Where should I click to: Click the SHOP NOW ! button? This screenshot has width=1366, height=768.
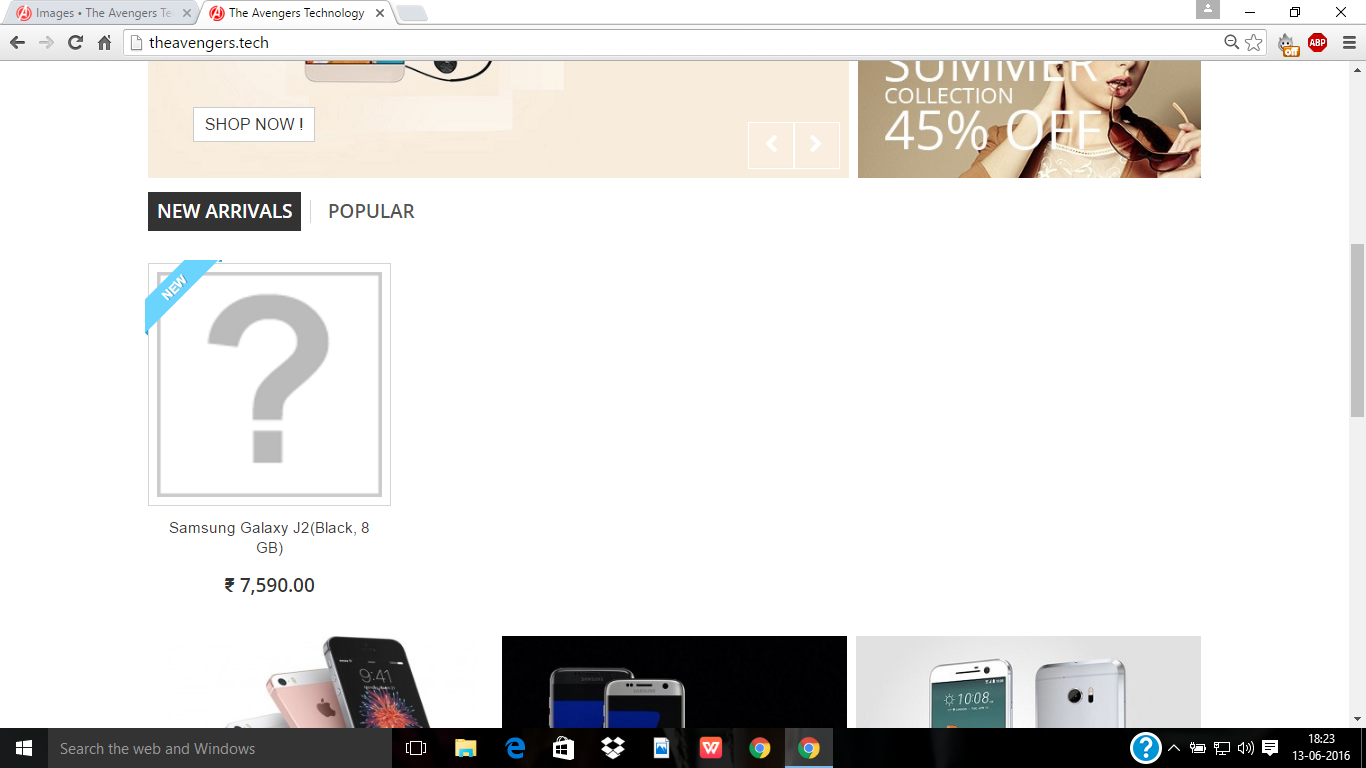[x=254, y=124]
